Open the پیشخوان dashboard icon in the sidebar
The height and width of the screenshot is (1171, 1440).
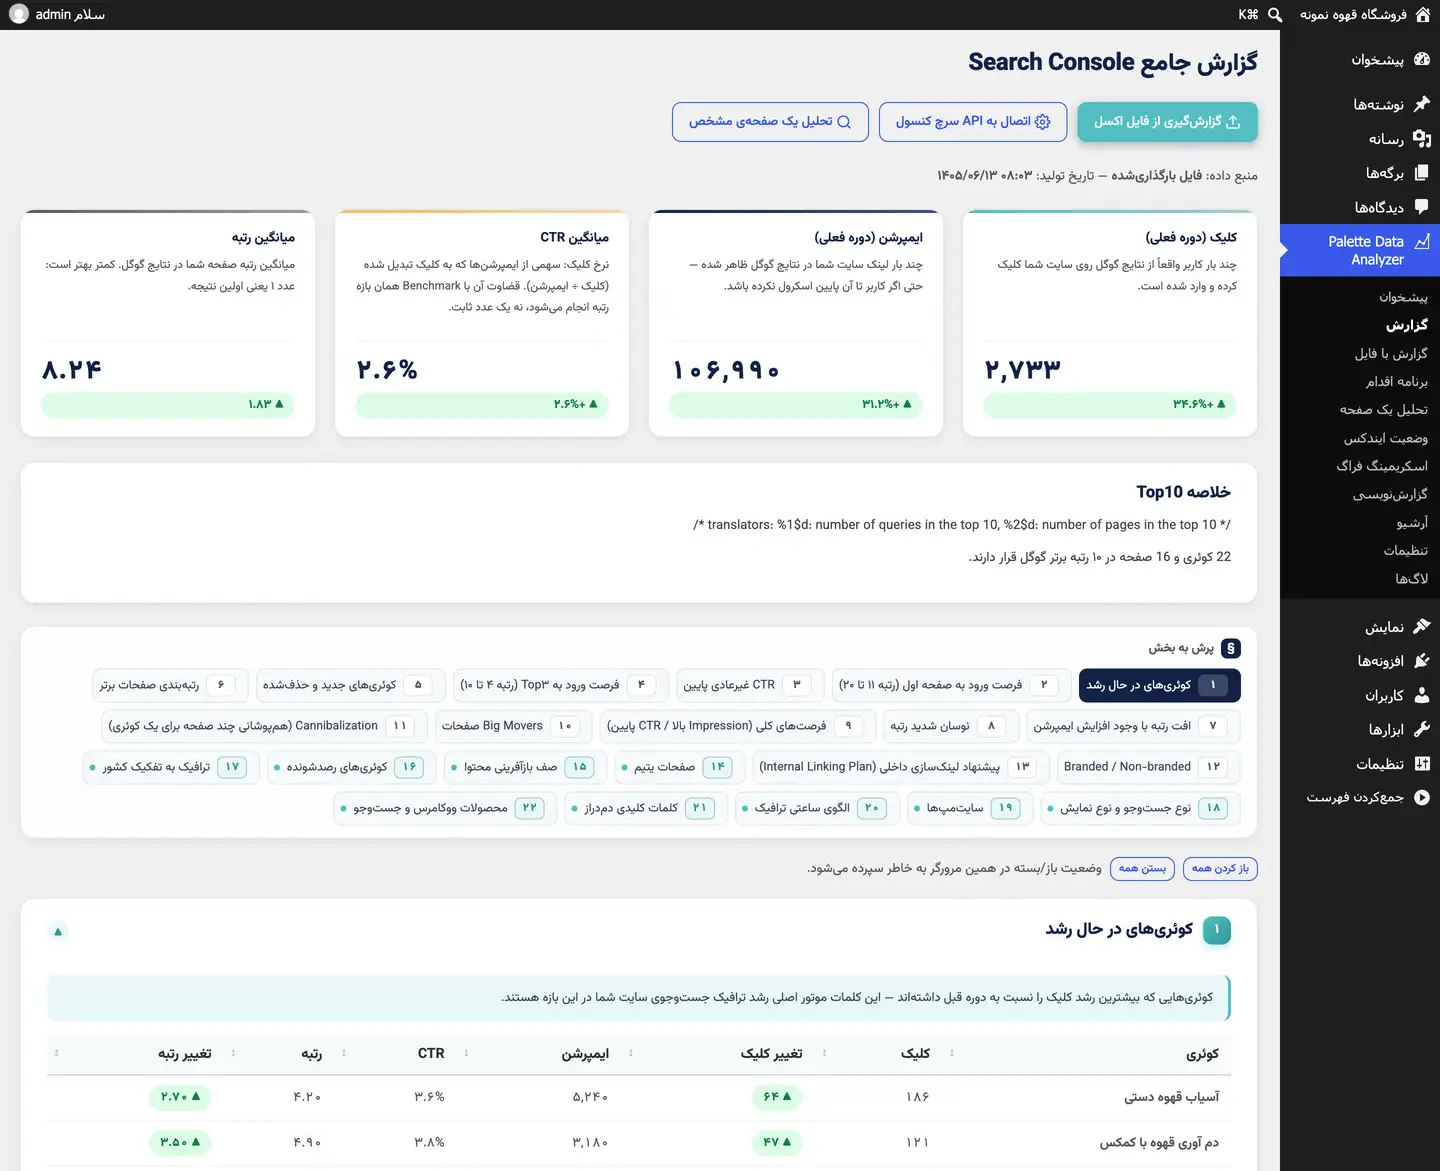1422,60
